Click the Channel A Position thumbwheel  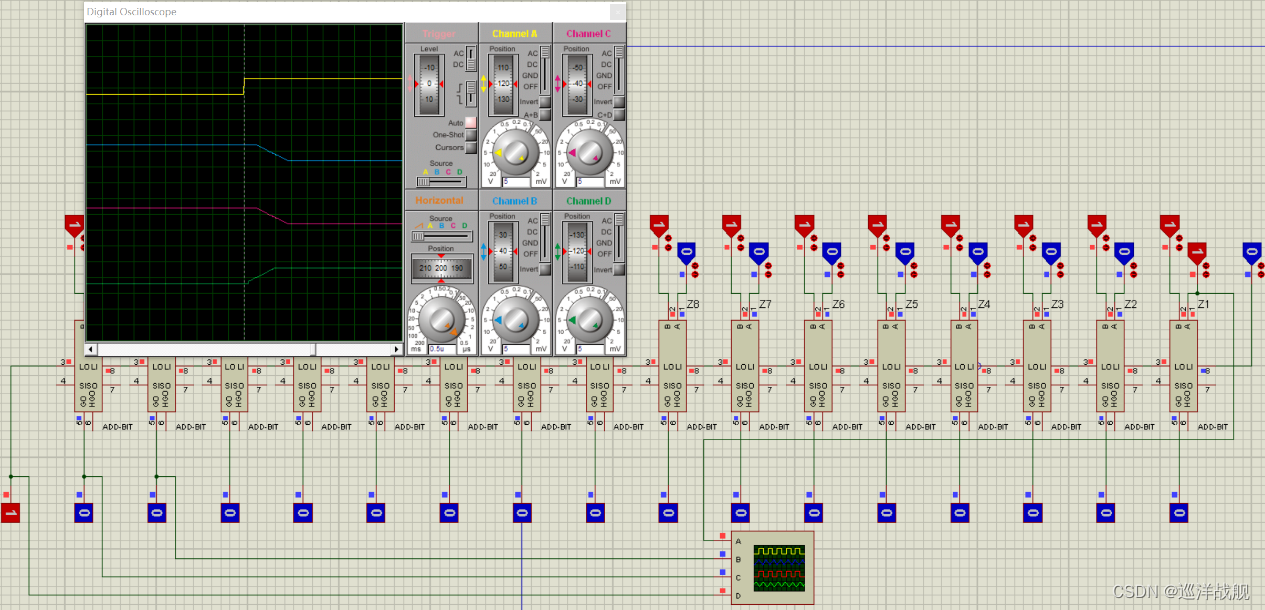click(x=503, y=84)
